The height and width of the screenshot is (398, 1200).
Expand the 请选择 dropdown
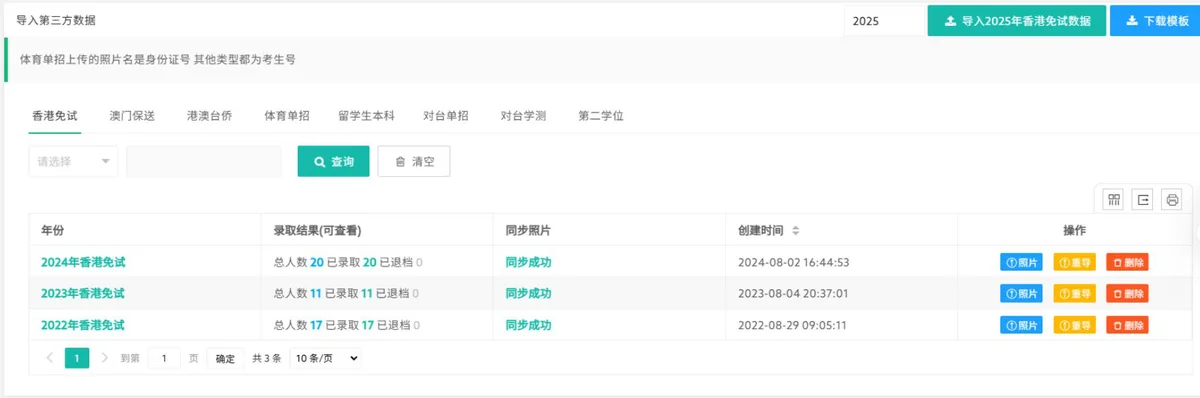(x=73, y=161)
